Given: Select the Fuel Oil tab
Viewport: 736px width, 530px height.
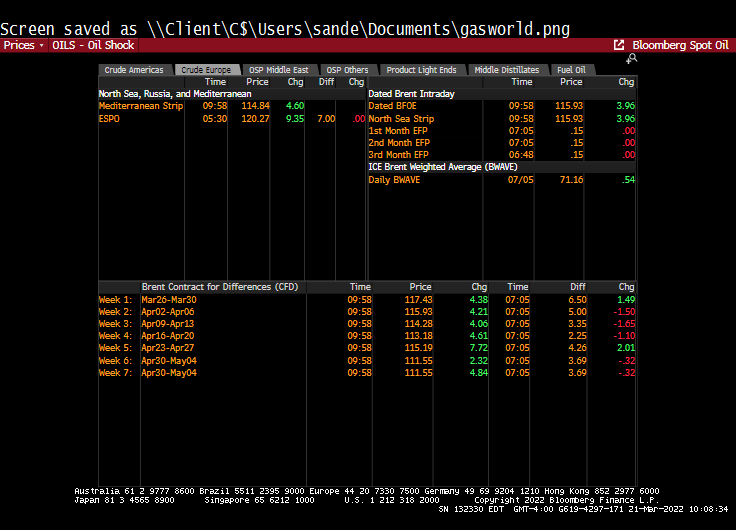Looking at the screenshot, I should coord(572,70).
